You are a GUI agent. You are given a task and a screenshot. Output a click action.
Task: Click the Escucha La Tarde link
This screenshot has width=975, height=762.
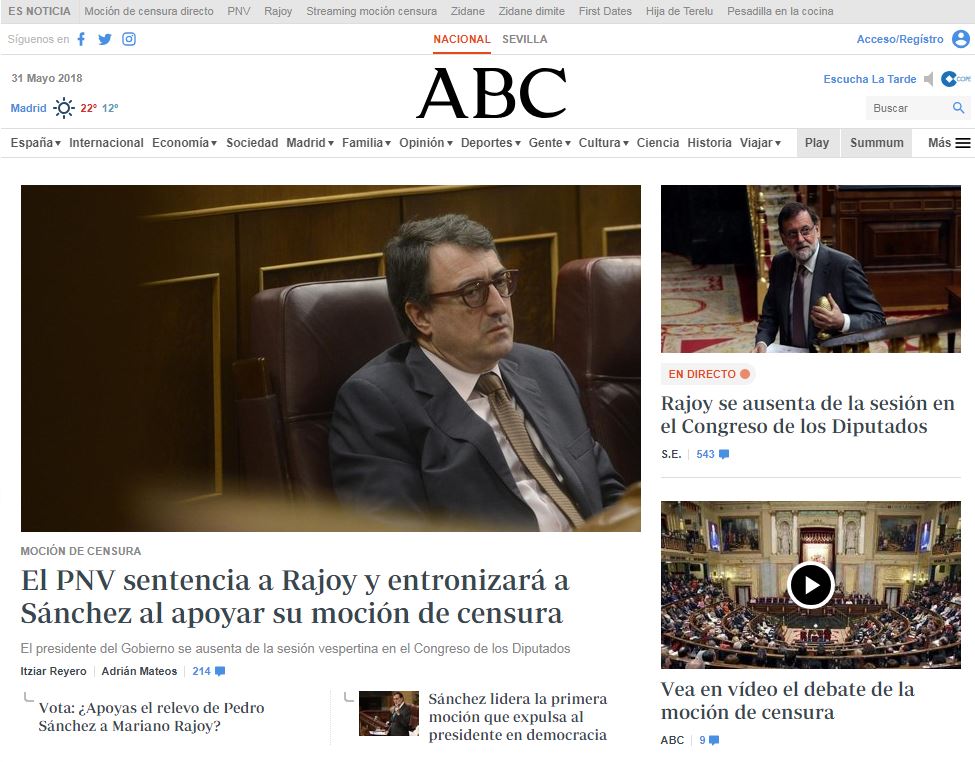tap(870, 79)
